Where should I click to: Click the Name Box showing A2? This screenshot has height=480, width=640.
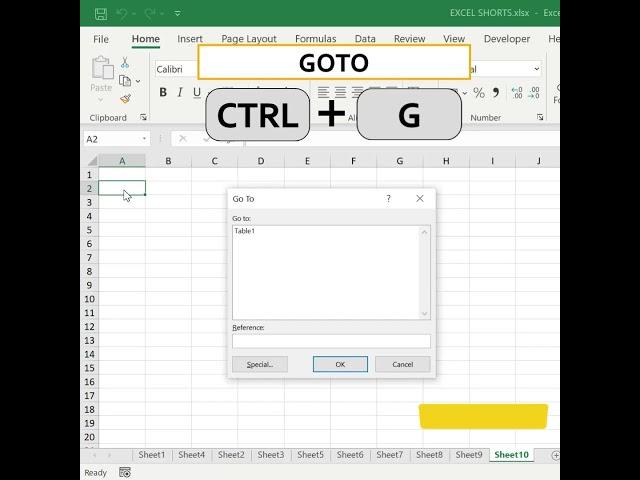tap(112, 139)
